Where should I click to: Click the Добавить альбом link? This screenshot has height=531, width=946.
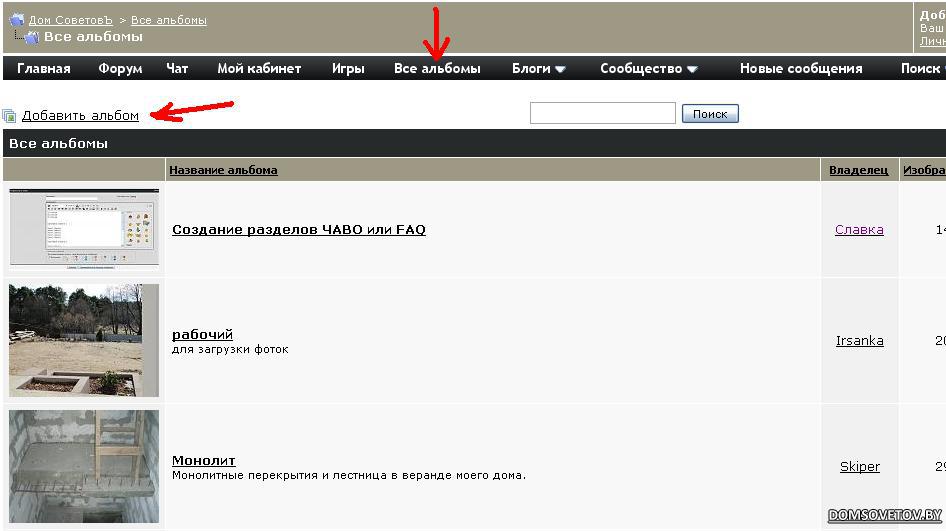click(80, 116)
